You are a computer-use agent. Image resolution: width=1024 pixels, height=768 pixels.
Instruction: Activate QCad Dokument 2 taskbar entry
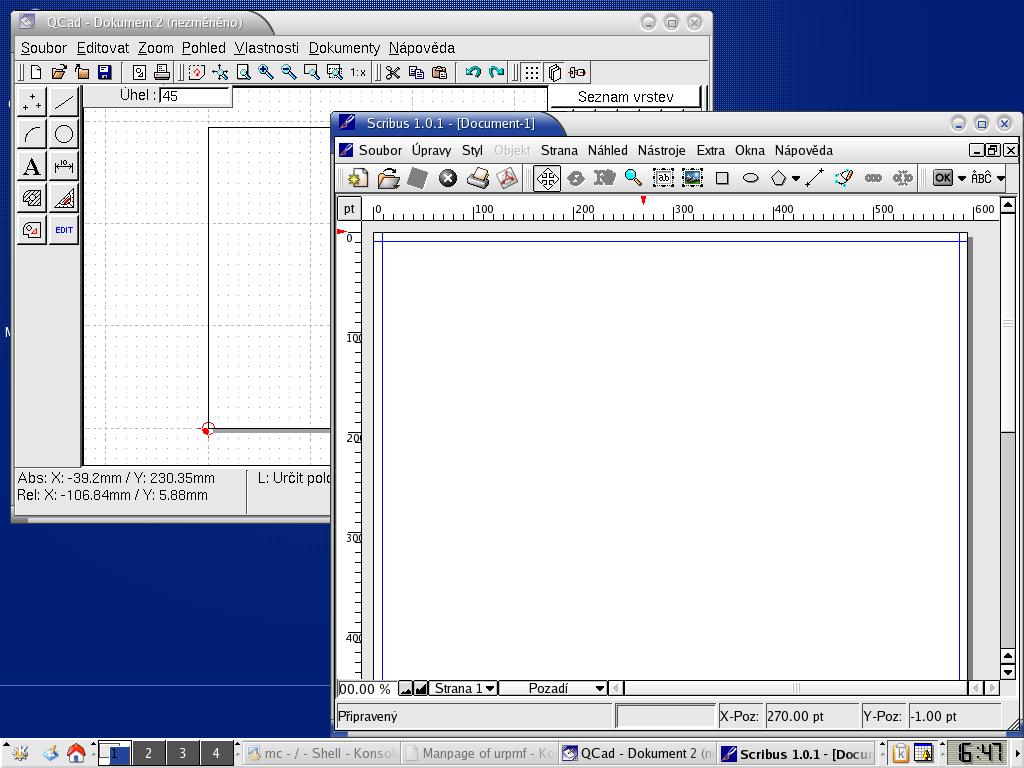pos(637,754)
